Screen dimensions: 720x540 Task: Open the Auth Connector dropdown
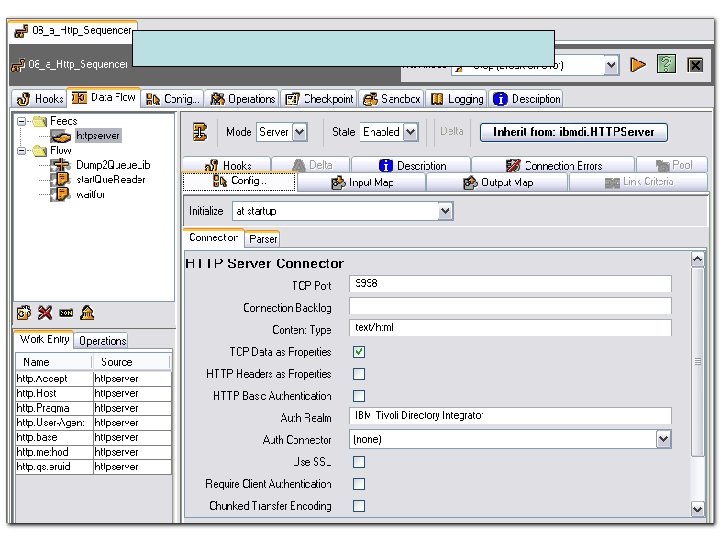coord(664,439)
